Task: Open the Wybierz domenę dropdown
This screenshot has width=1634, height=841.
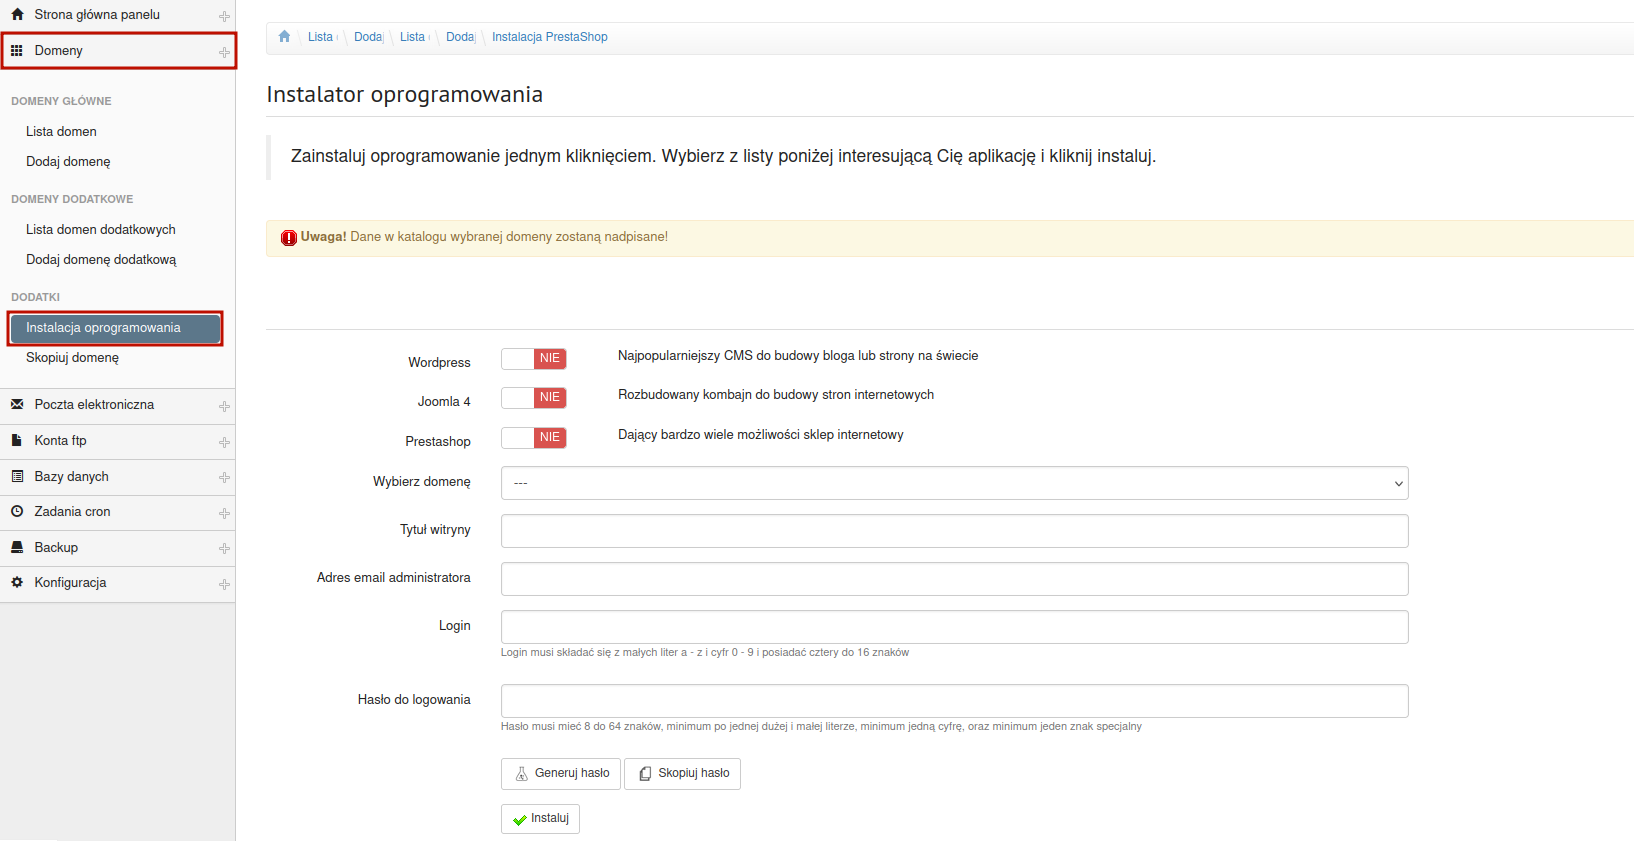Action: [954, 483]
